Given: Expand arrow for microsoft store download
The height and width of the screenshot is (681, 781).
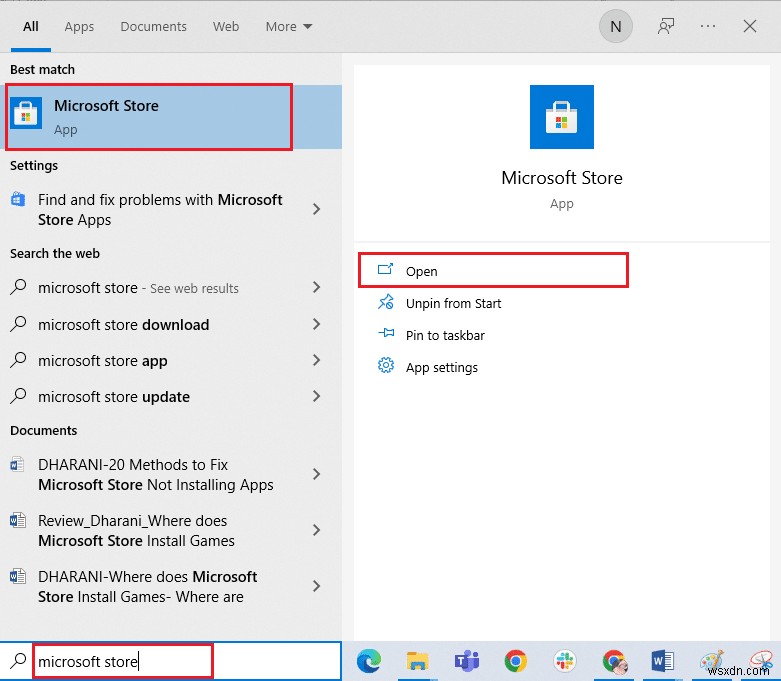Looking at the screenshot, I should tap(316, 325).
